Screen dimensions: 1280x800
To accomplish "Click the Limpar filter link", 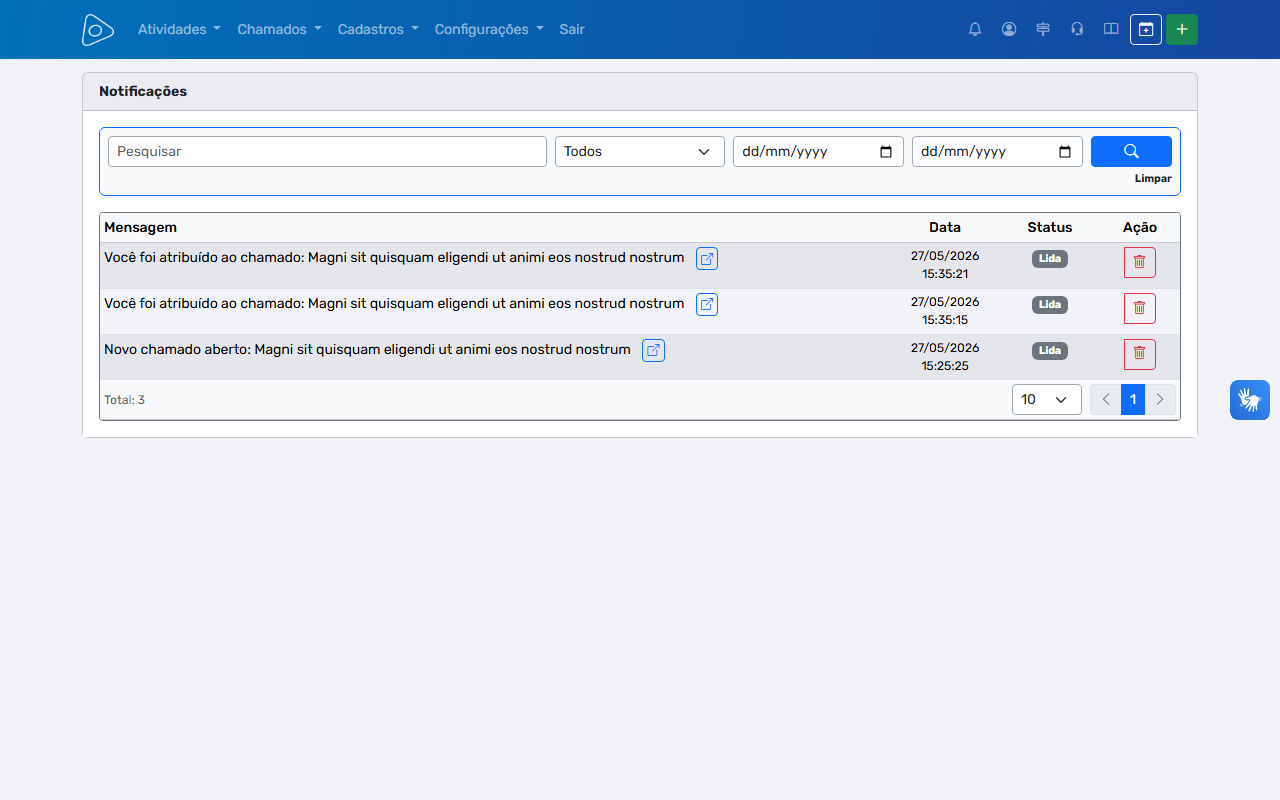I will (x=1153, y=179).
